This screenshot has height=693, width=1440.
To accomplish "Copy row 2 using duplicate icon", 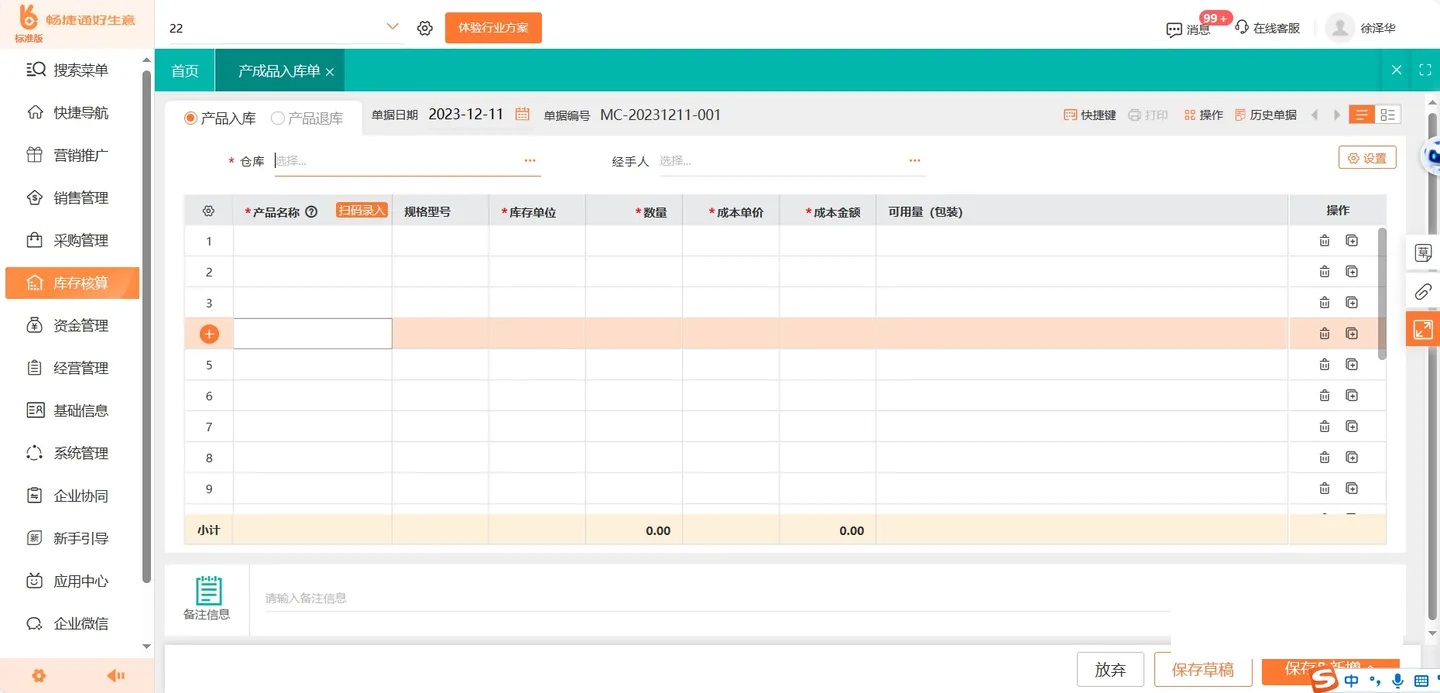I will coord(1352,272).
